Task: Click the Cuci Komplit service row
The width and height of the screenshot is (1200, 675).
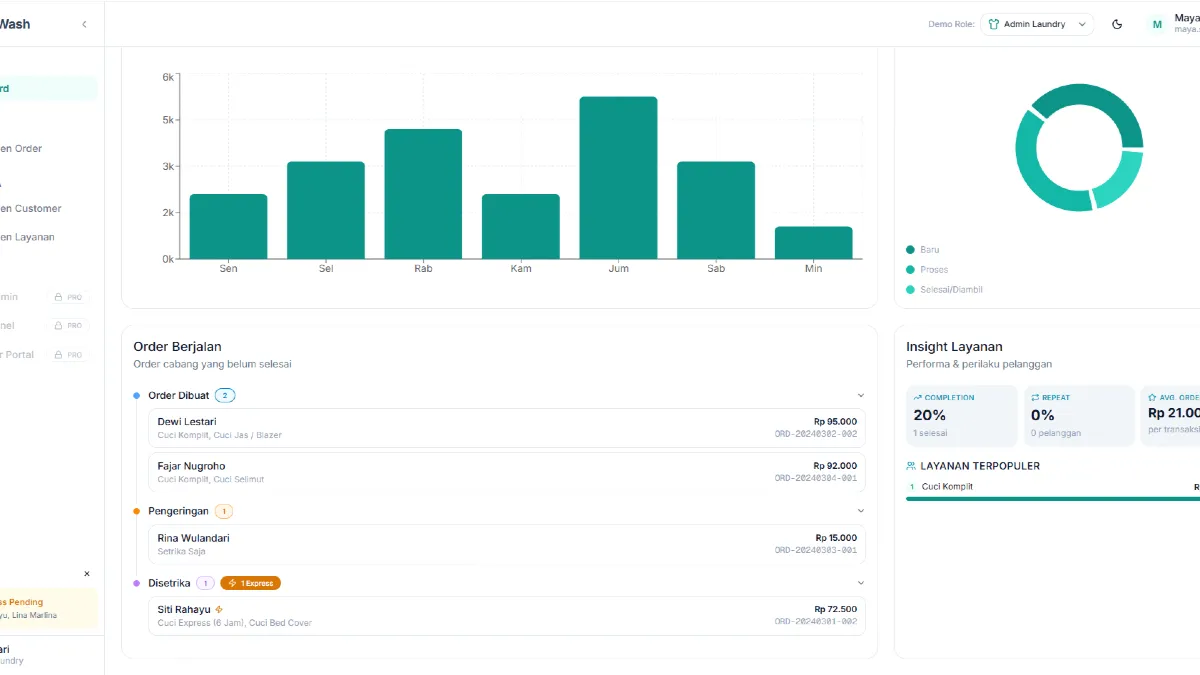Action: 1052,487
